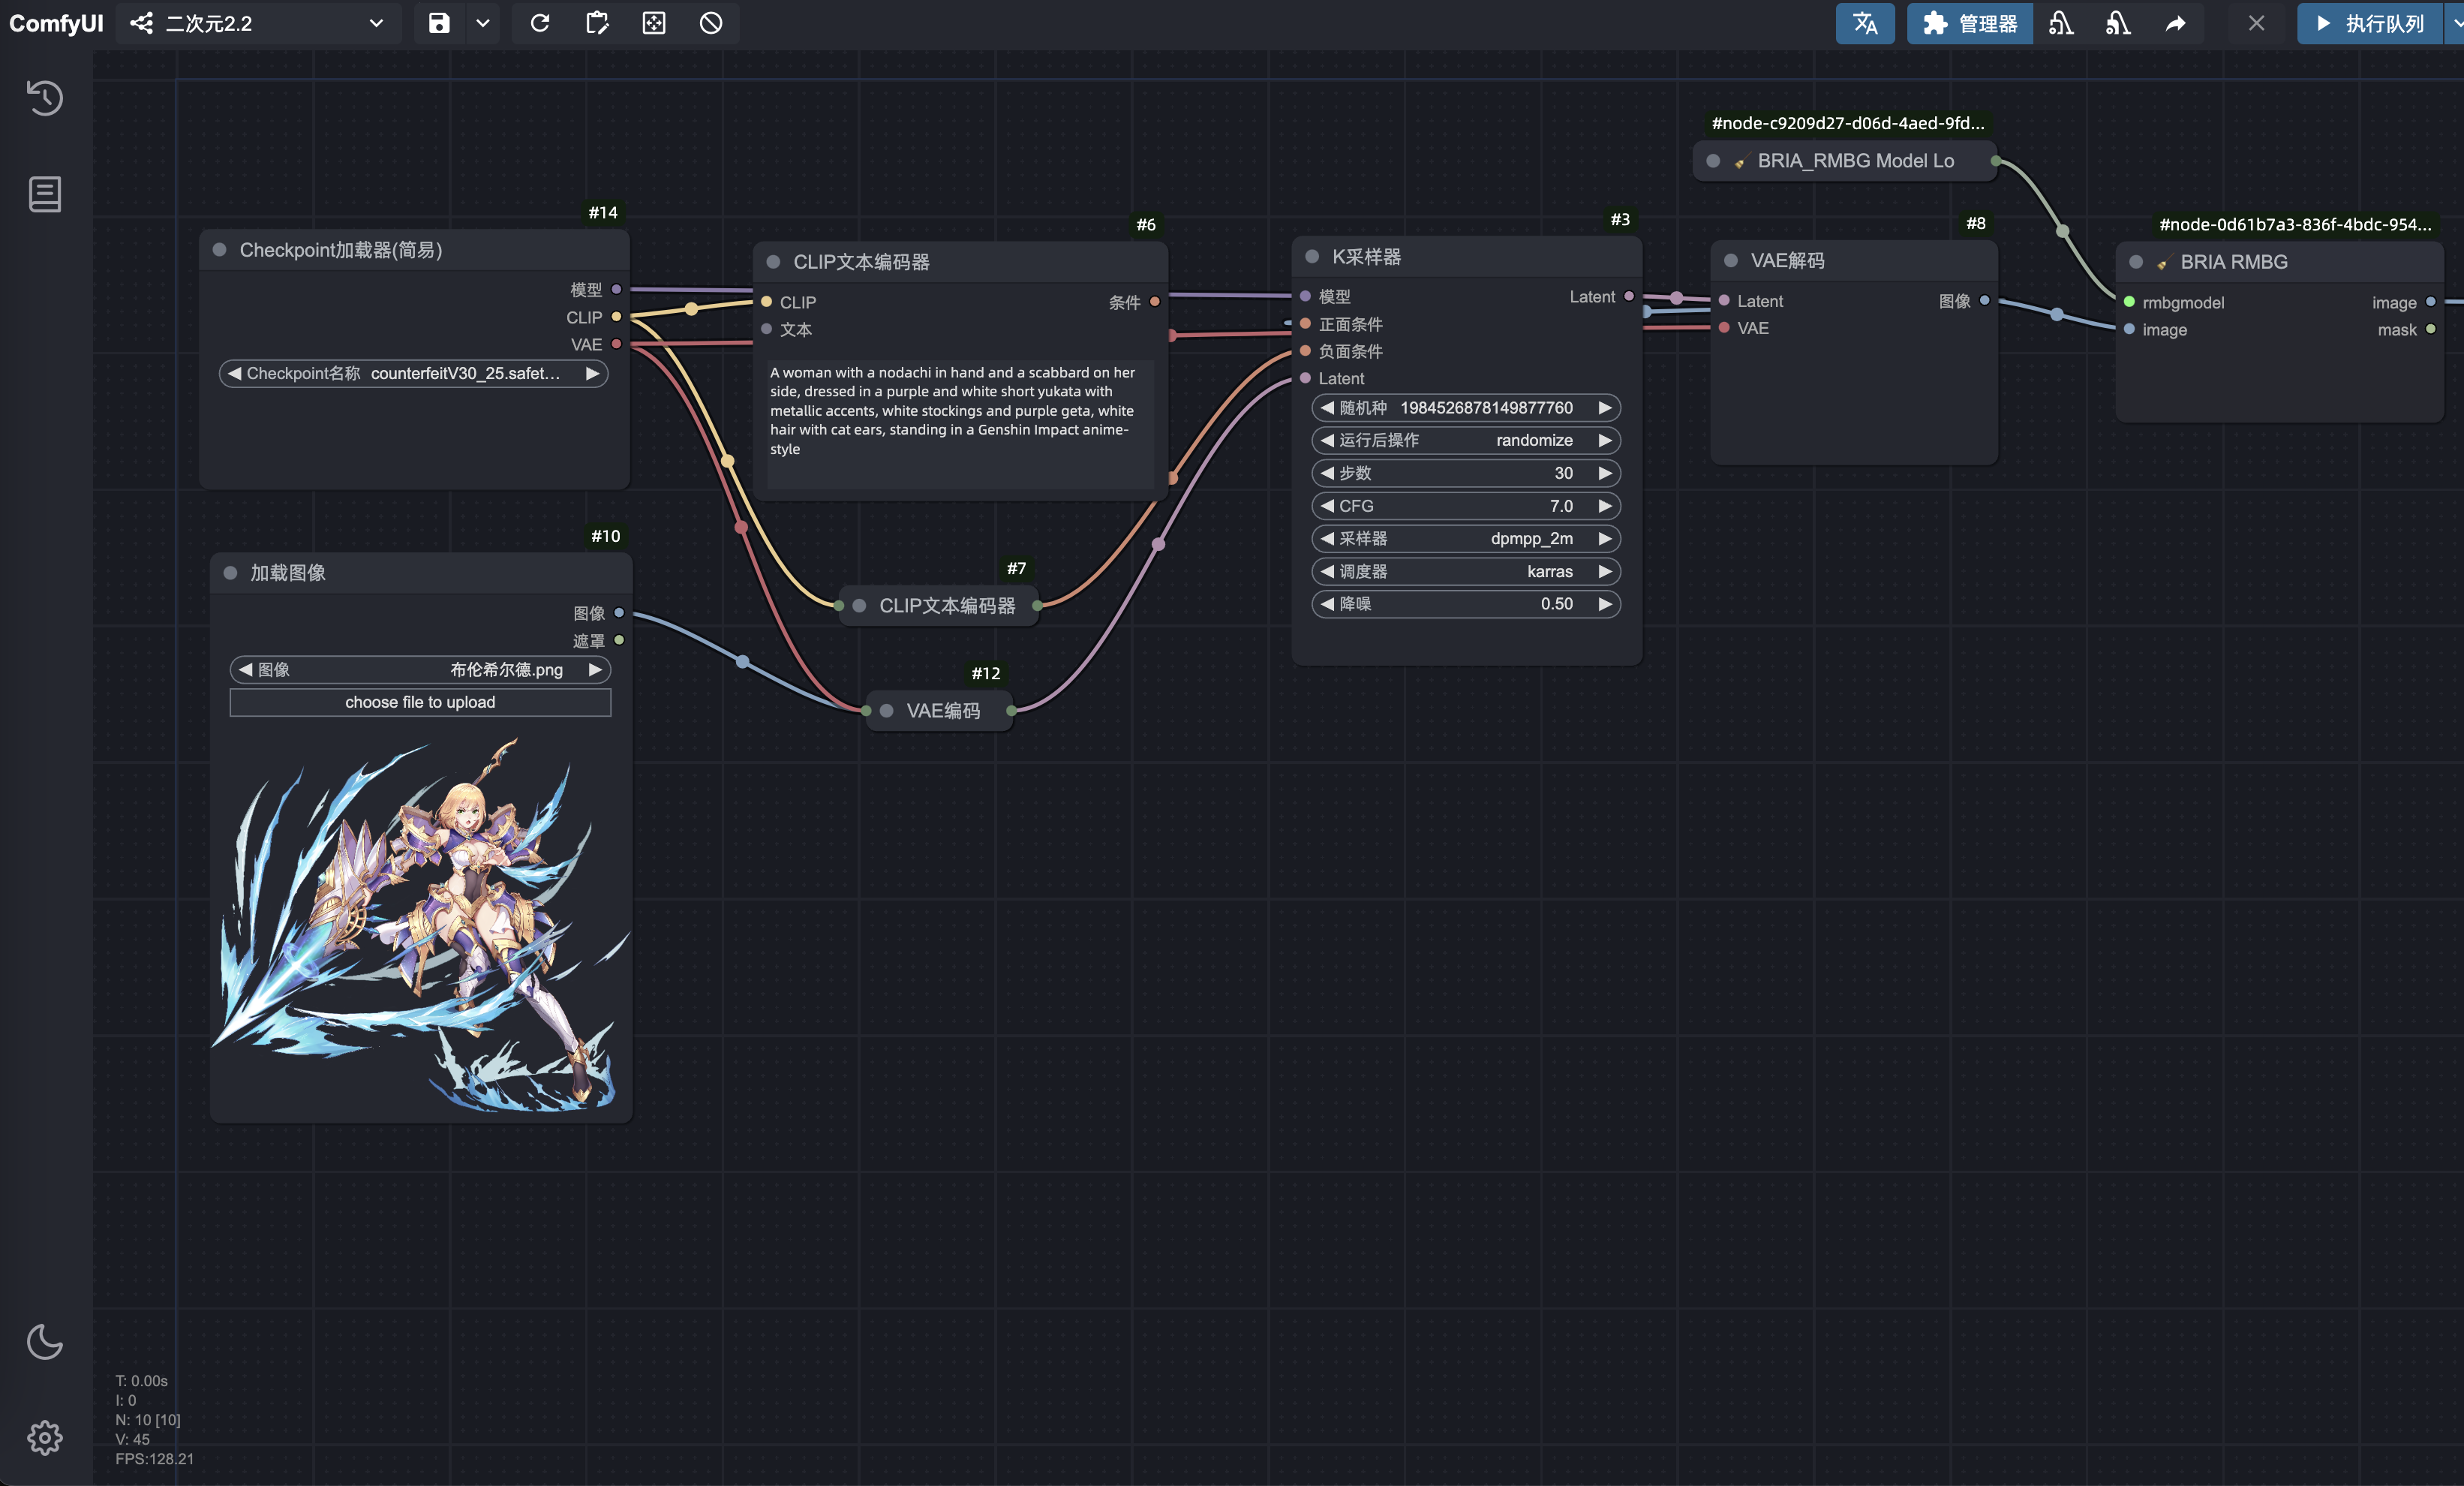Open the save options dropdown arrow
Image resolution: width=2464 pixels, height=1486 pixels.
(483, 23)
